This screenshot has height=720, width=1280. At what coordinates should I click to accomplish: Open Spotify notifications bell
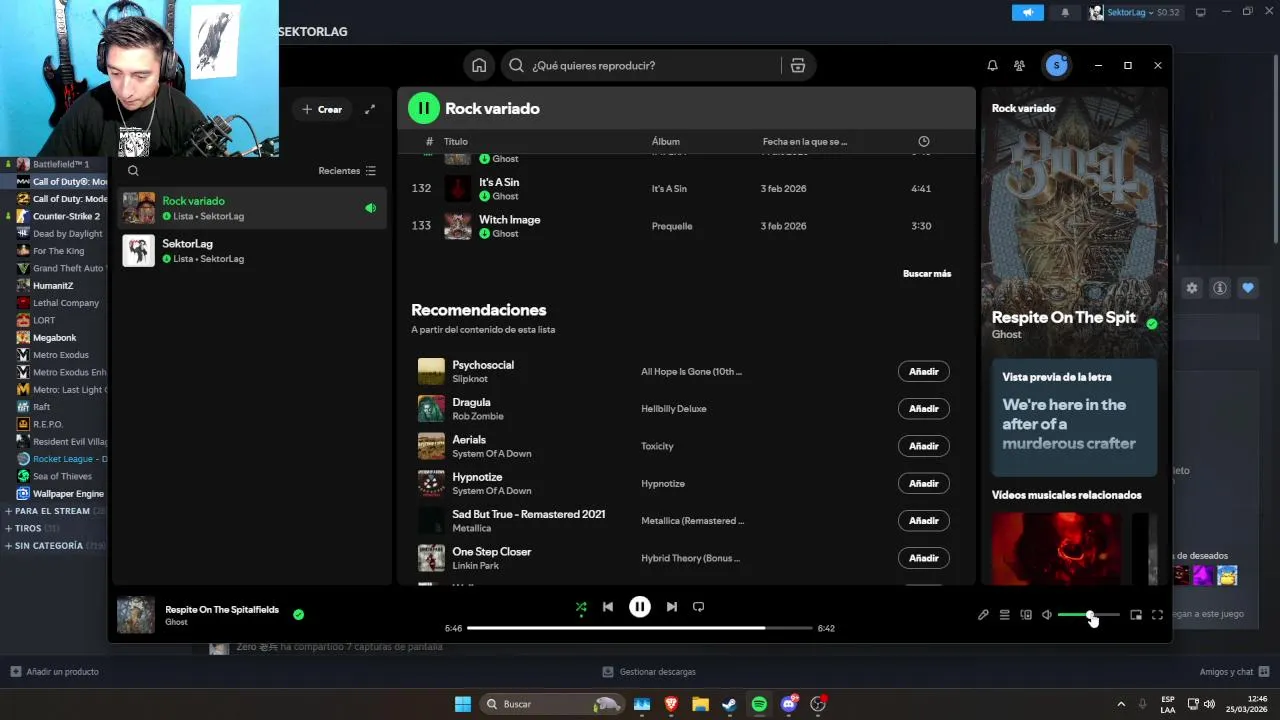[x=992, y=66]
